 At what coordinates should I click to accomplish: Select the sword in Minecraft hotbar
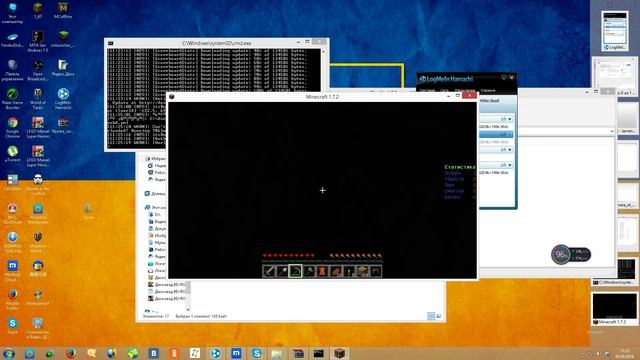[269, 271]
